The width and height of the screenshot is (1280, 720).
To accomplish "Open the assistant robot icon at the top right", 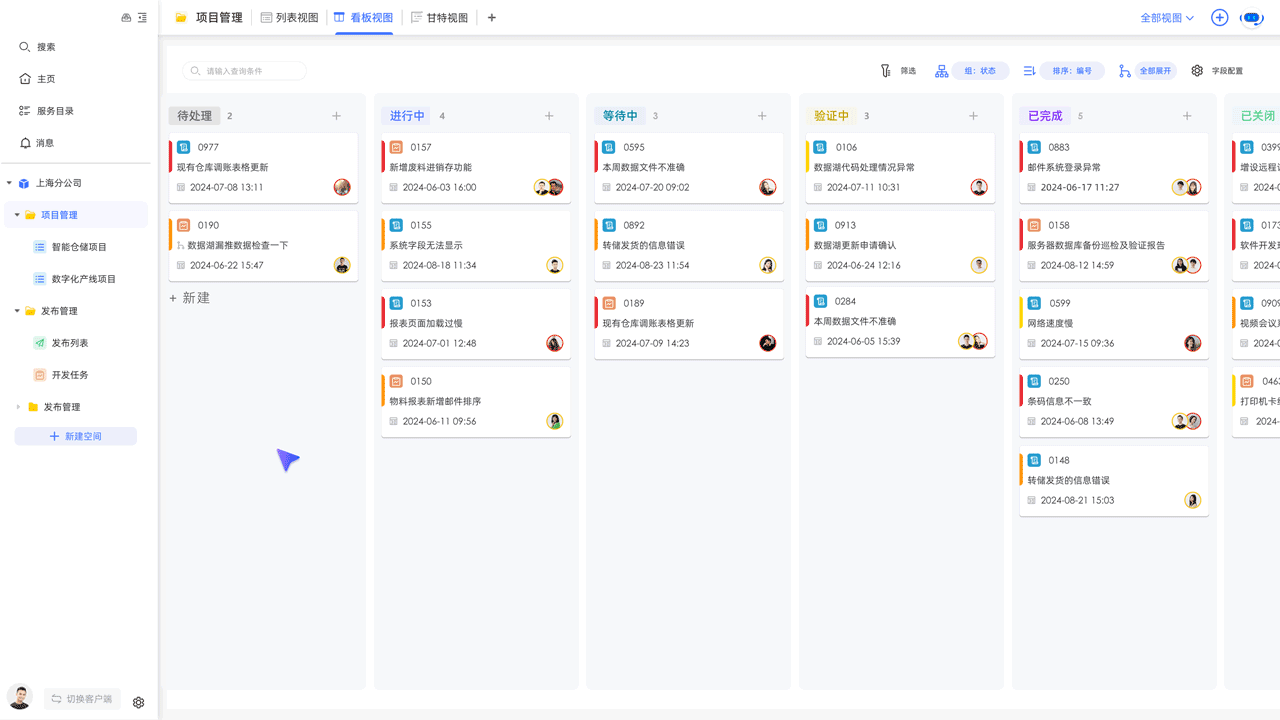I will [x=1252, y=18].
